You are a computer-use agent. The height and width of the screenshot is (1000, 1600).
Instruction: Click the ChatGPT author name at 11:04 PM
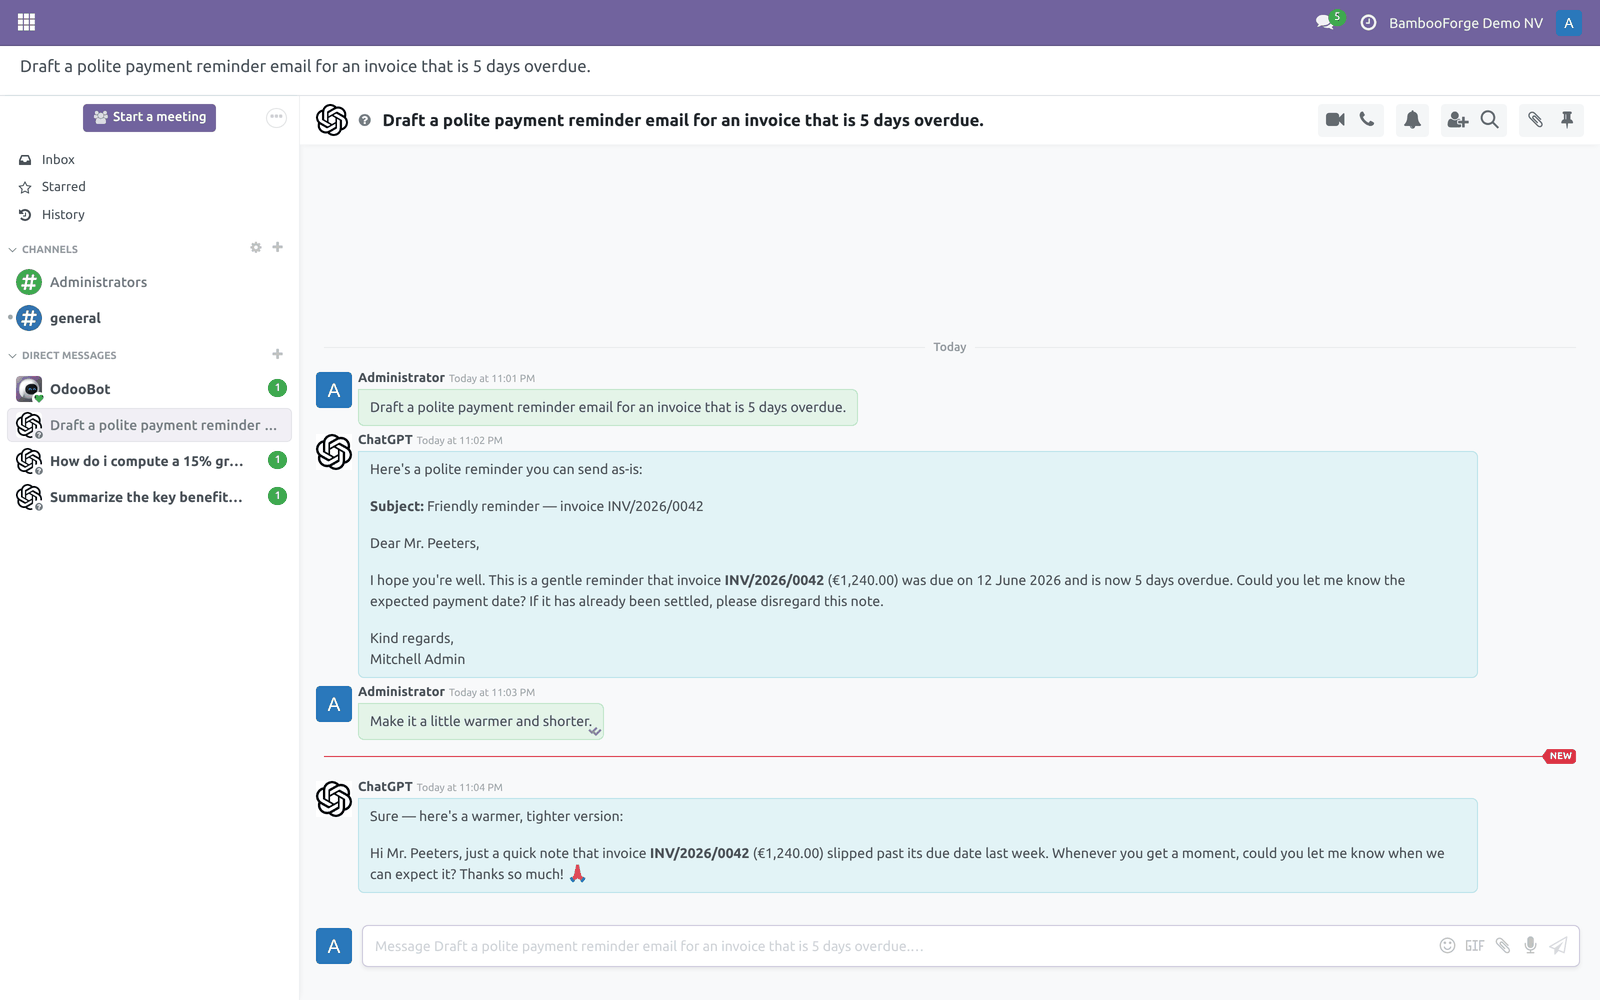coord(385,787)
